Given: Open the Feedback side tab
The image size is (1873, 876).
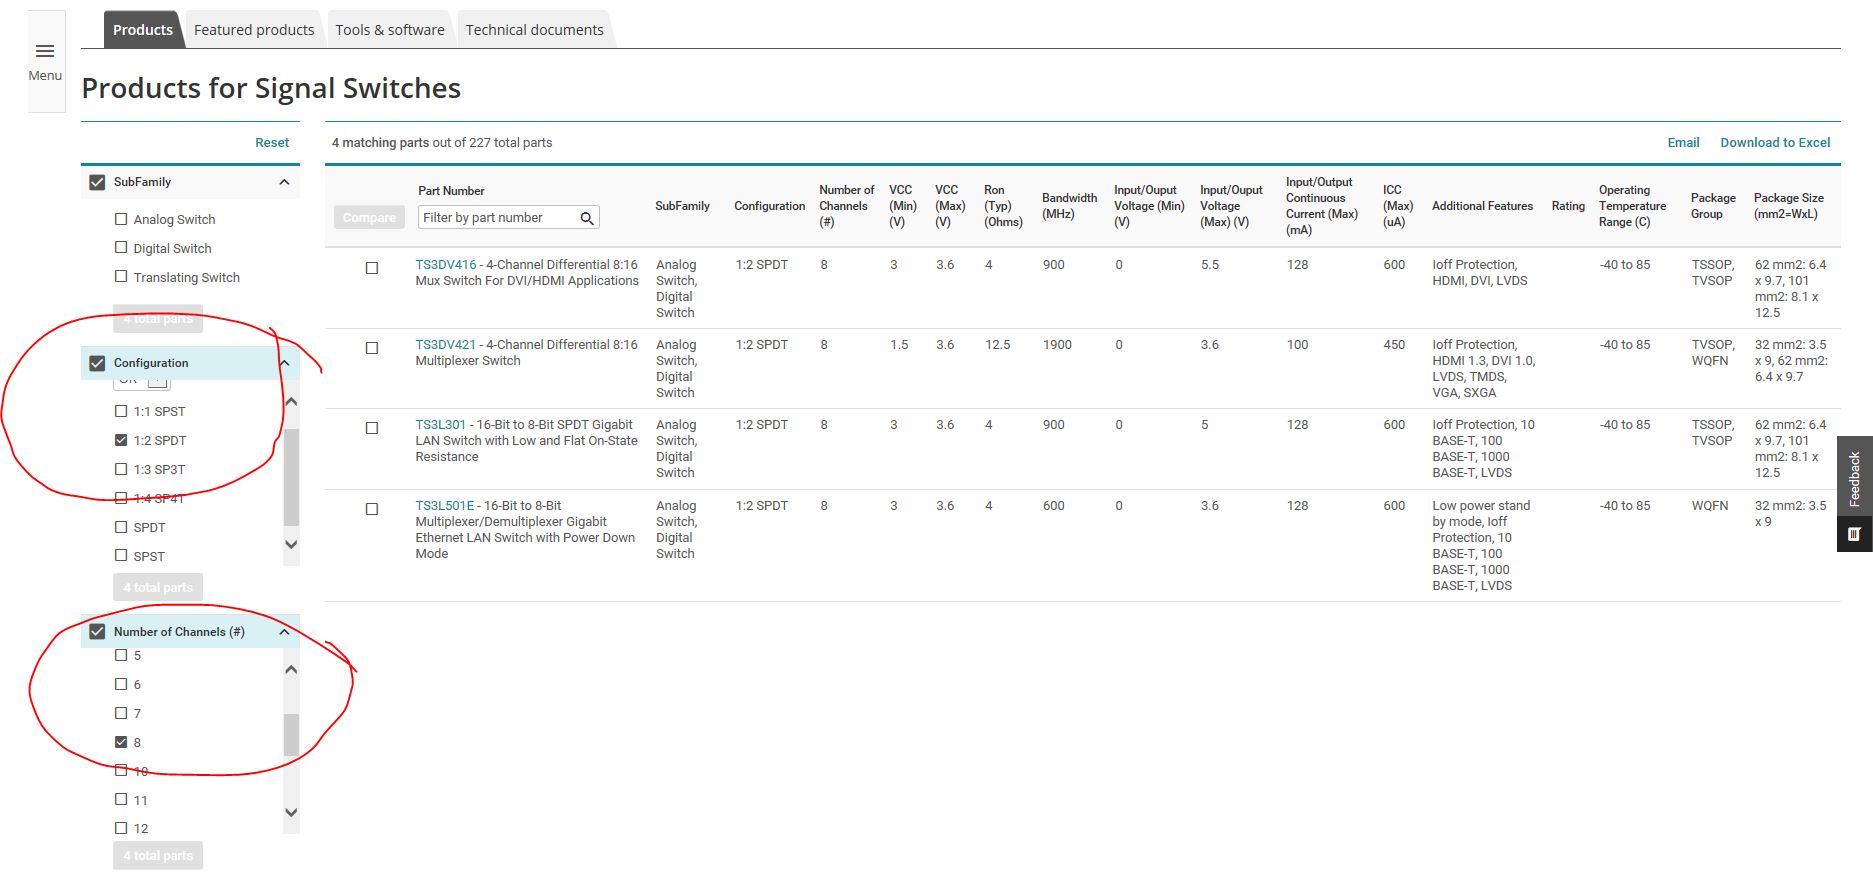Looking at the screenshot, I should (1854, 480).
